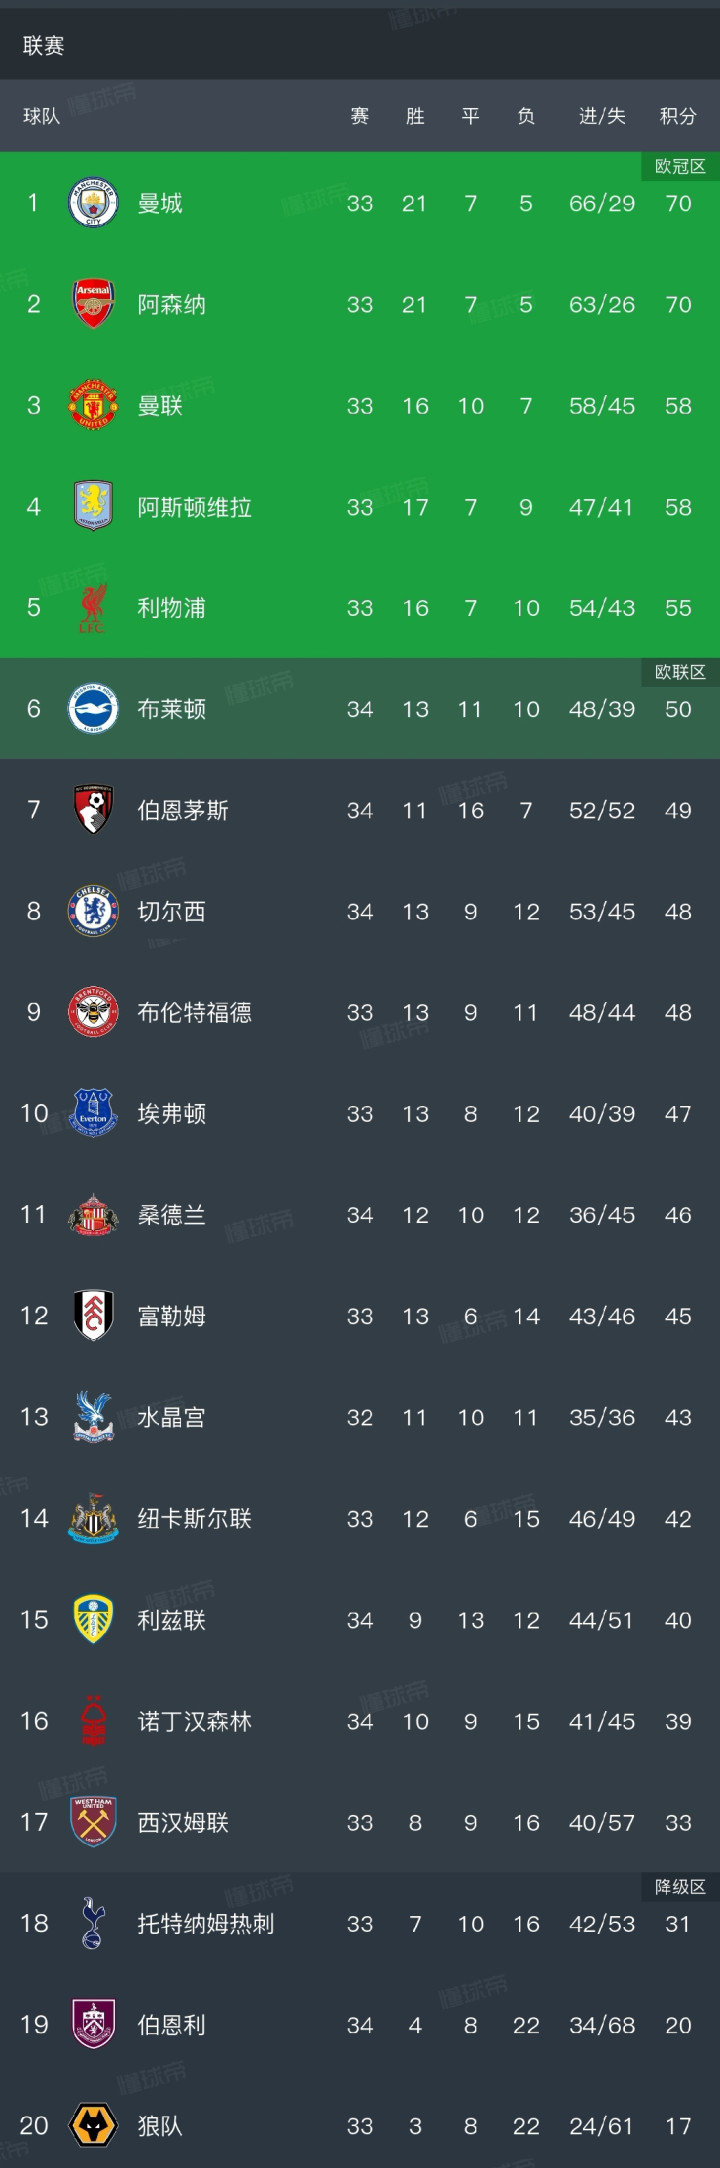Click the 降级区 relegation zone label
The image size is (720, 2168).
click(x=680, y=1887)
